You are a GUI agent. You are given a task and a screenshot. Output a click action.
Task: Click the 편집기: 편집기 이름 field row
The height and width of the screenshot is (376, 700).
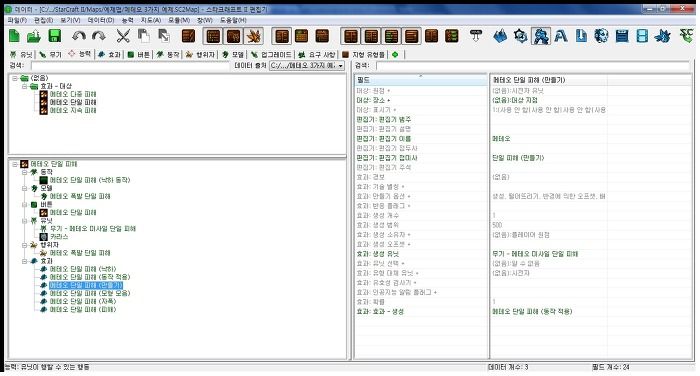click(x=421, y=138)
